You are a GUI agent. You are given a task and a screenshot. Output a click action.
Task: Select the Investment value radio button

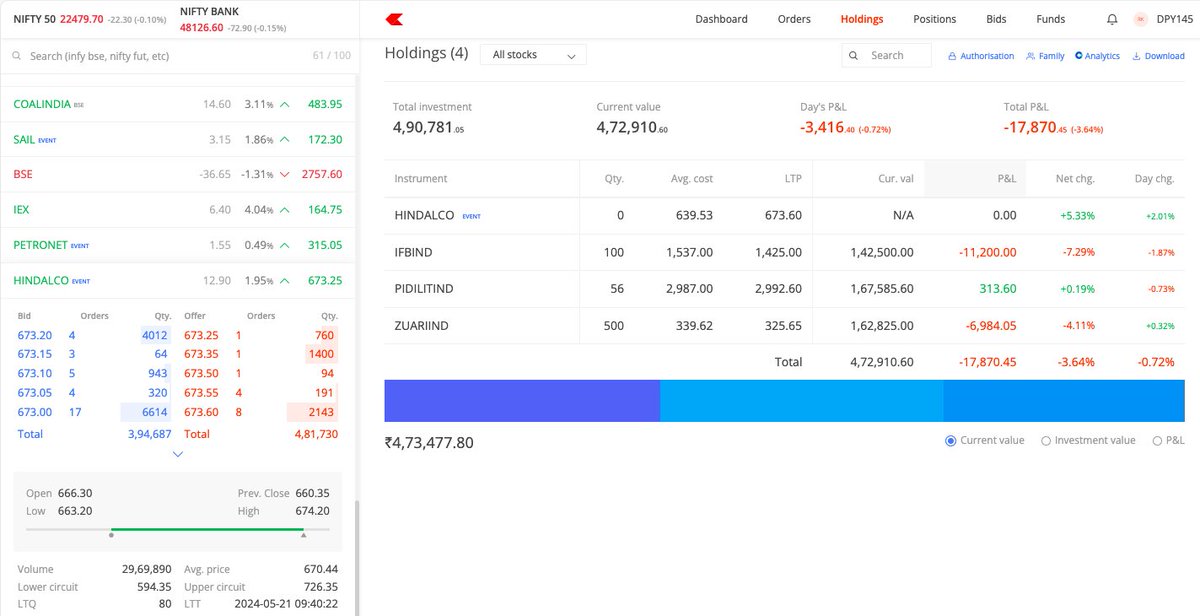[1046, 440]
